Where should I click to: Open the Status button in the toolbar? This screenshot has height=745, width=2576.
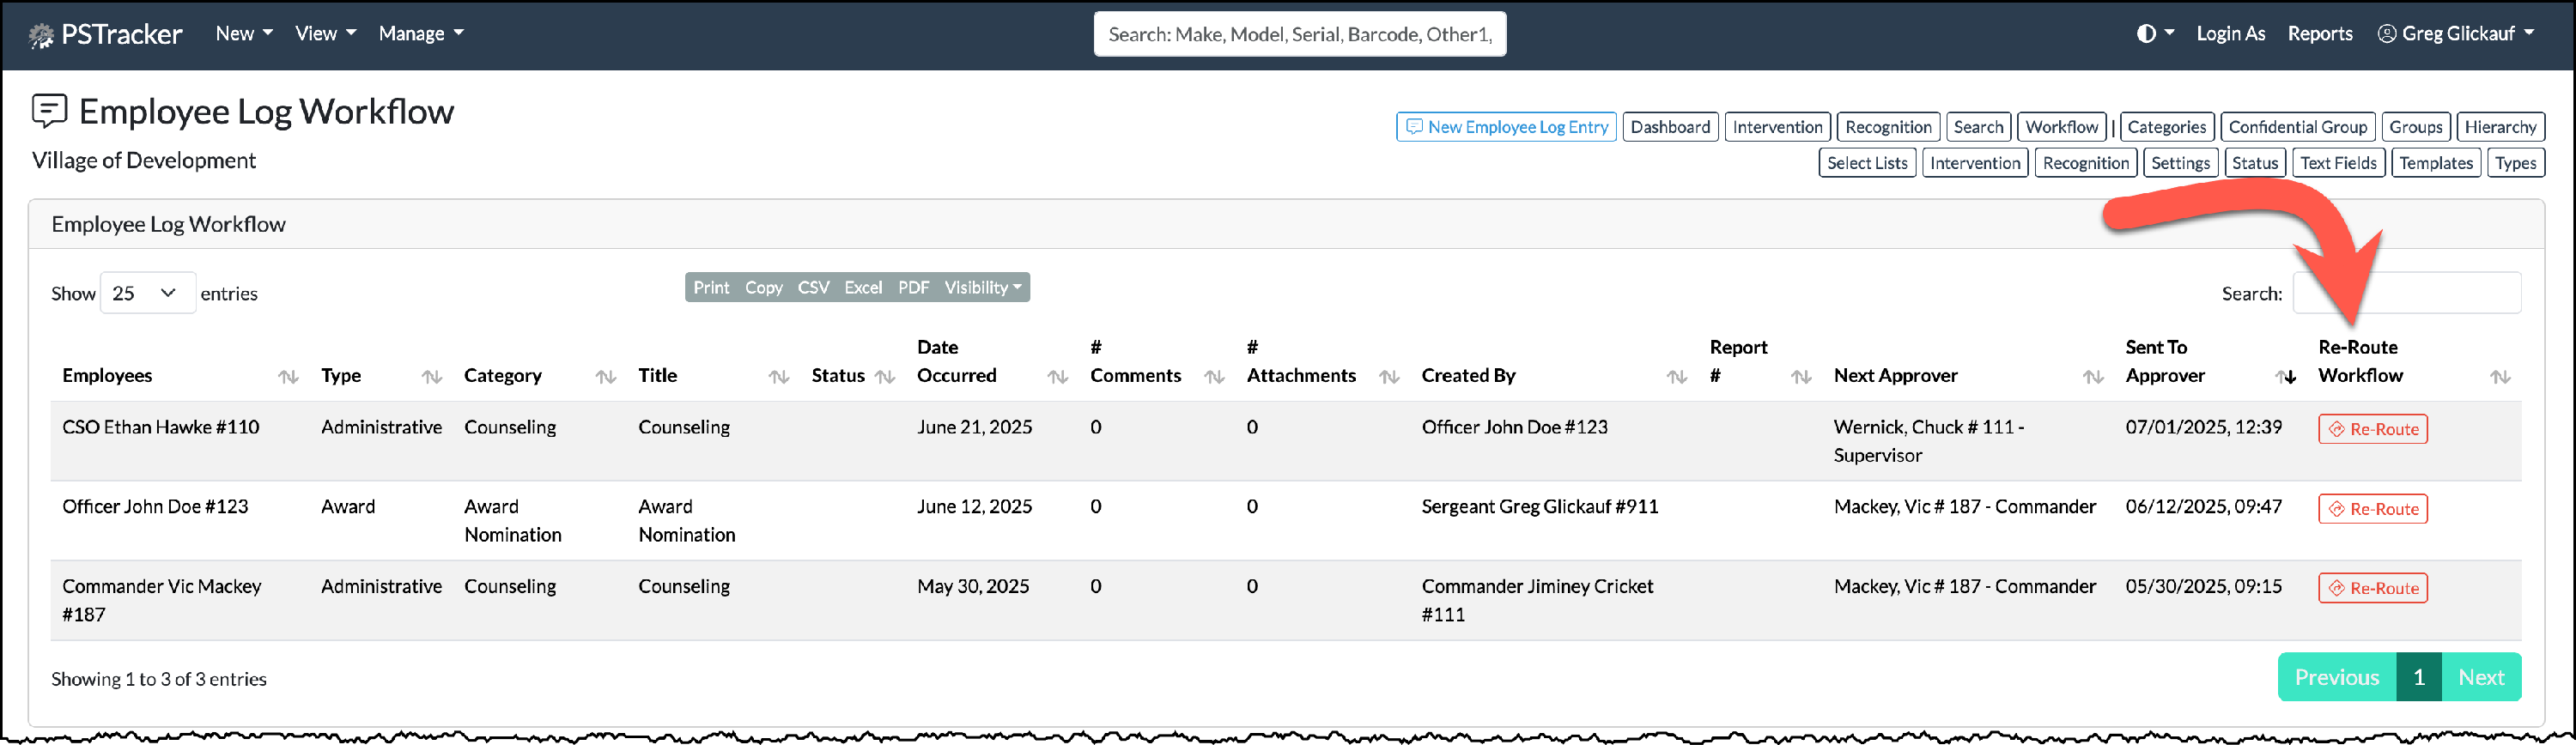coord(2254,163)
